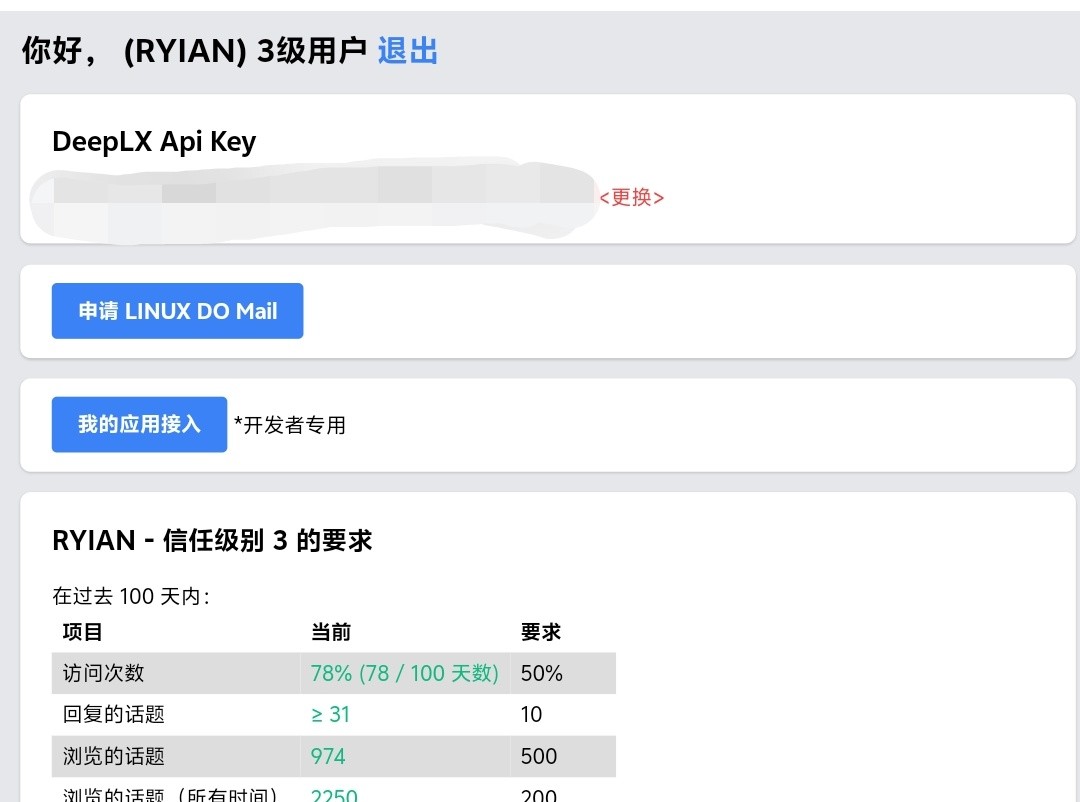
Task: Click the 974 current value
Action: [x=328, y=757]
